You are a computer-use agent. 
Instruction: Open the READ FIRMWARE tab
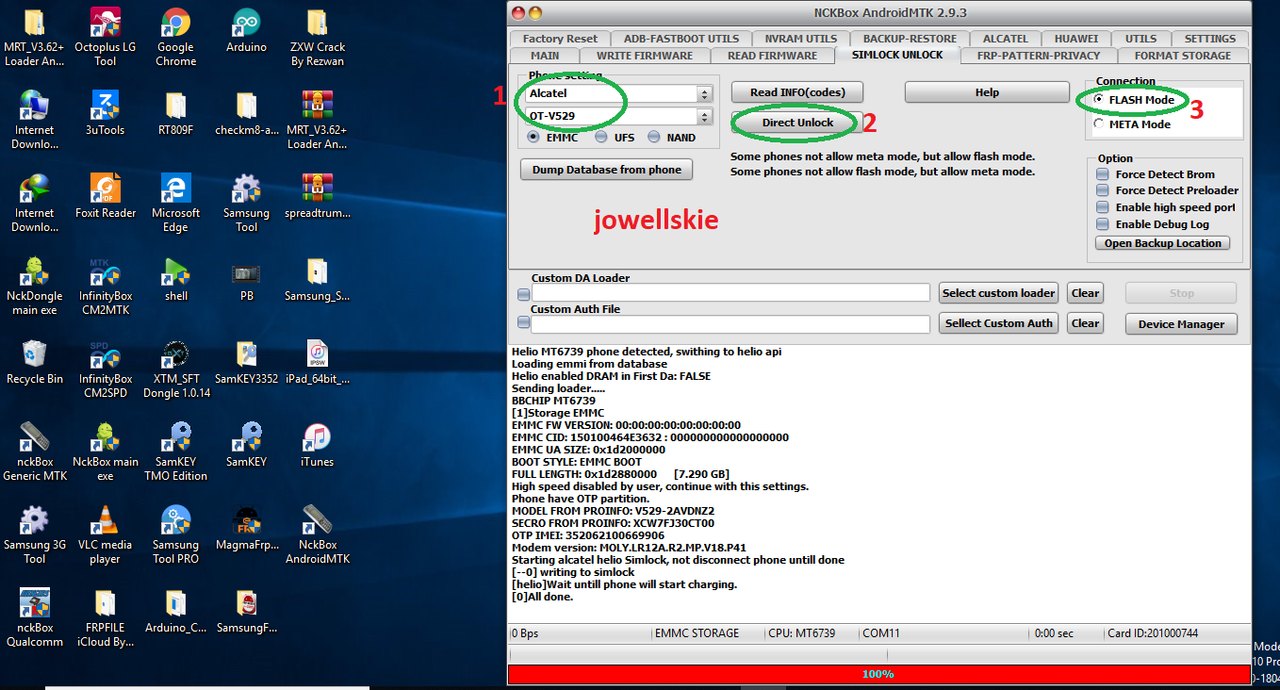point(772,55)
